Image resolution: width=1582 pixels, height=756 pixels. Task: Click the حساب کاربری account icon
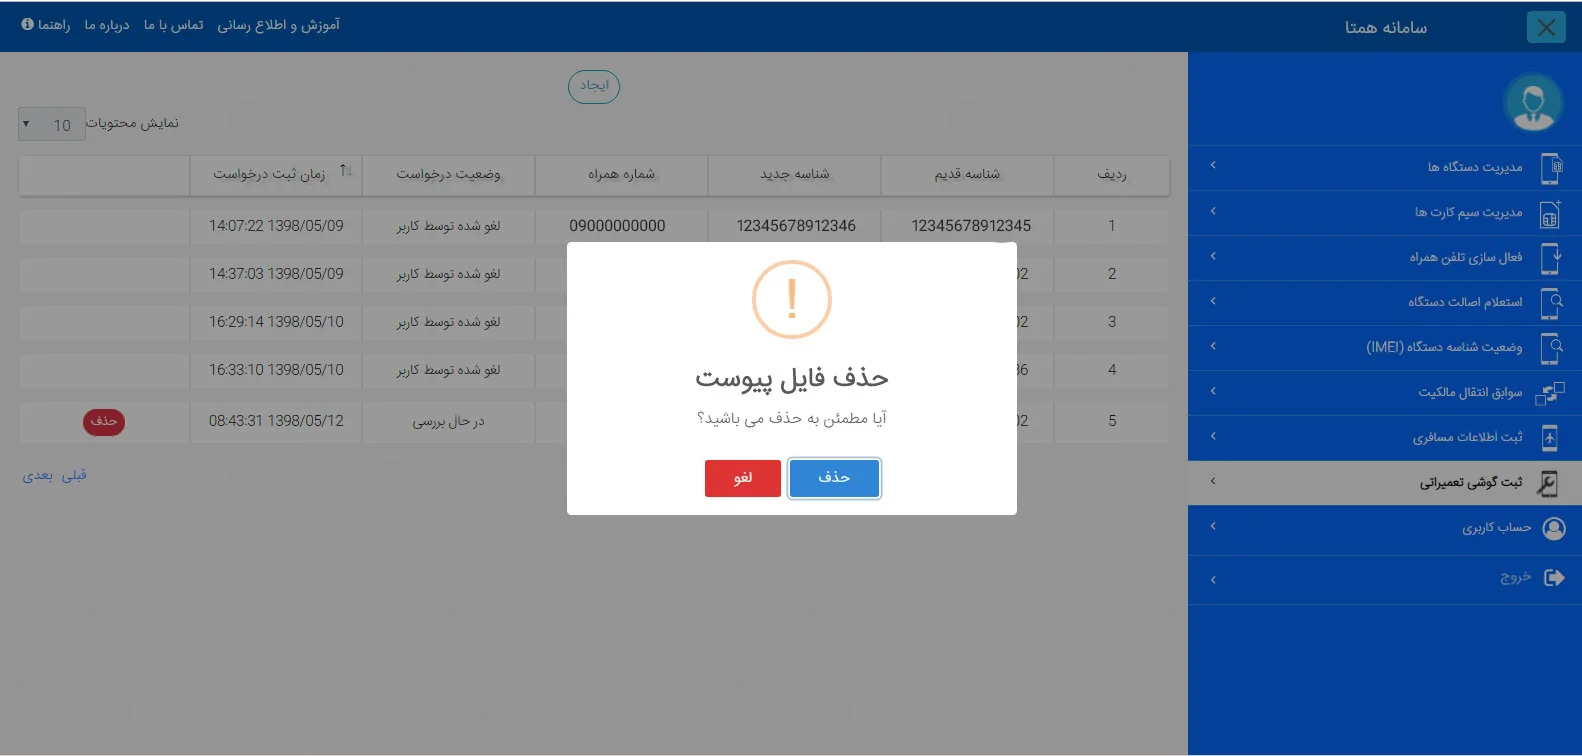[x=1554, y=528]
